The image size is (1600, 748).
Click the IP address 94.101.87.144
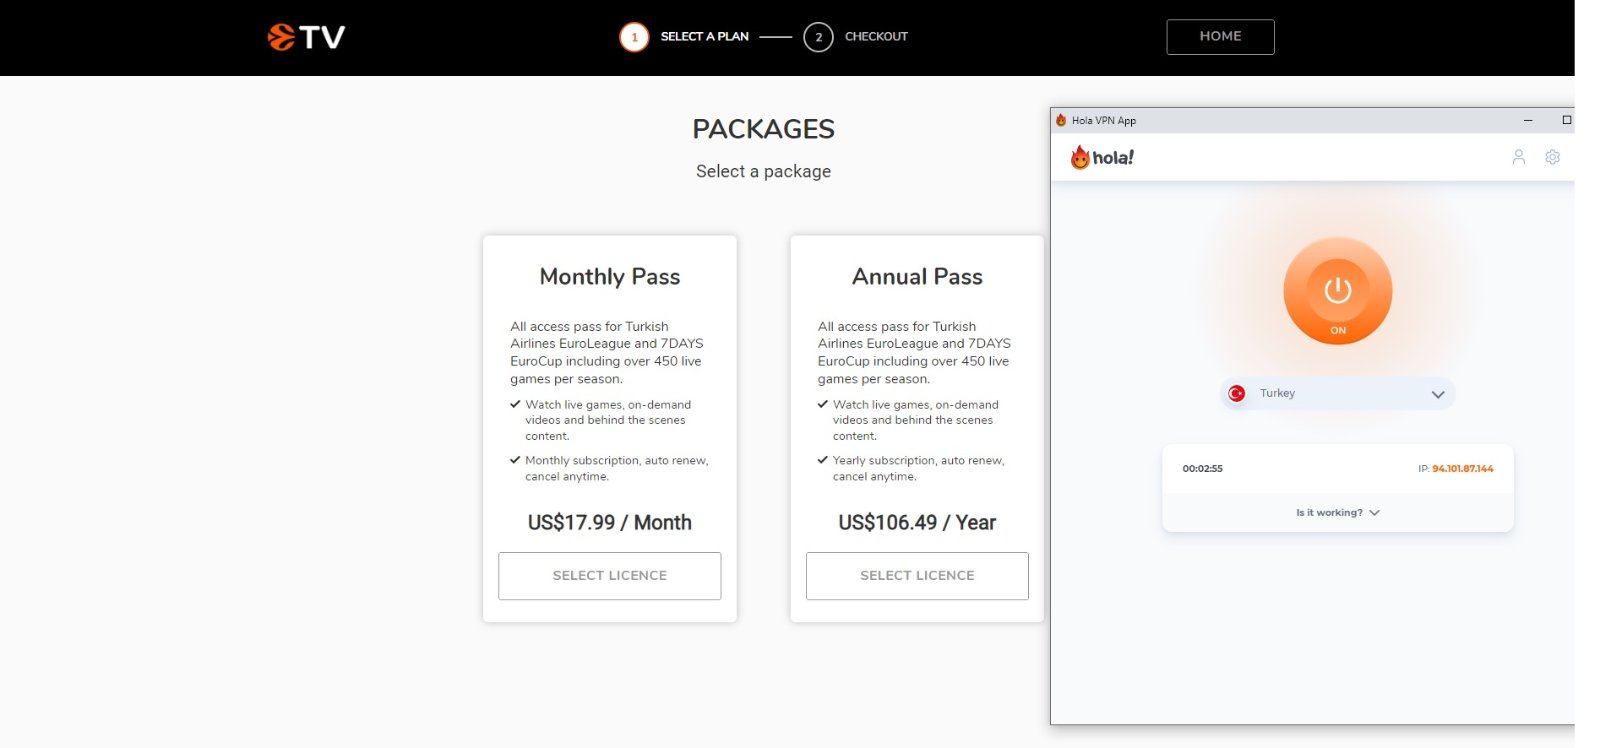coord(1462,469)
